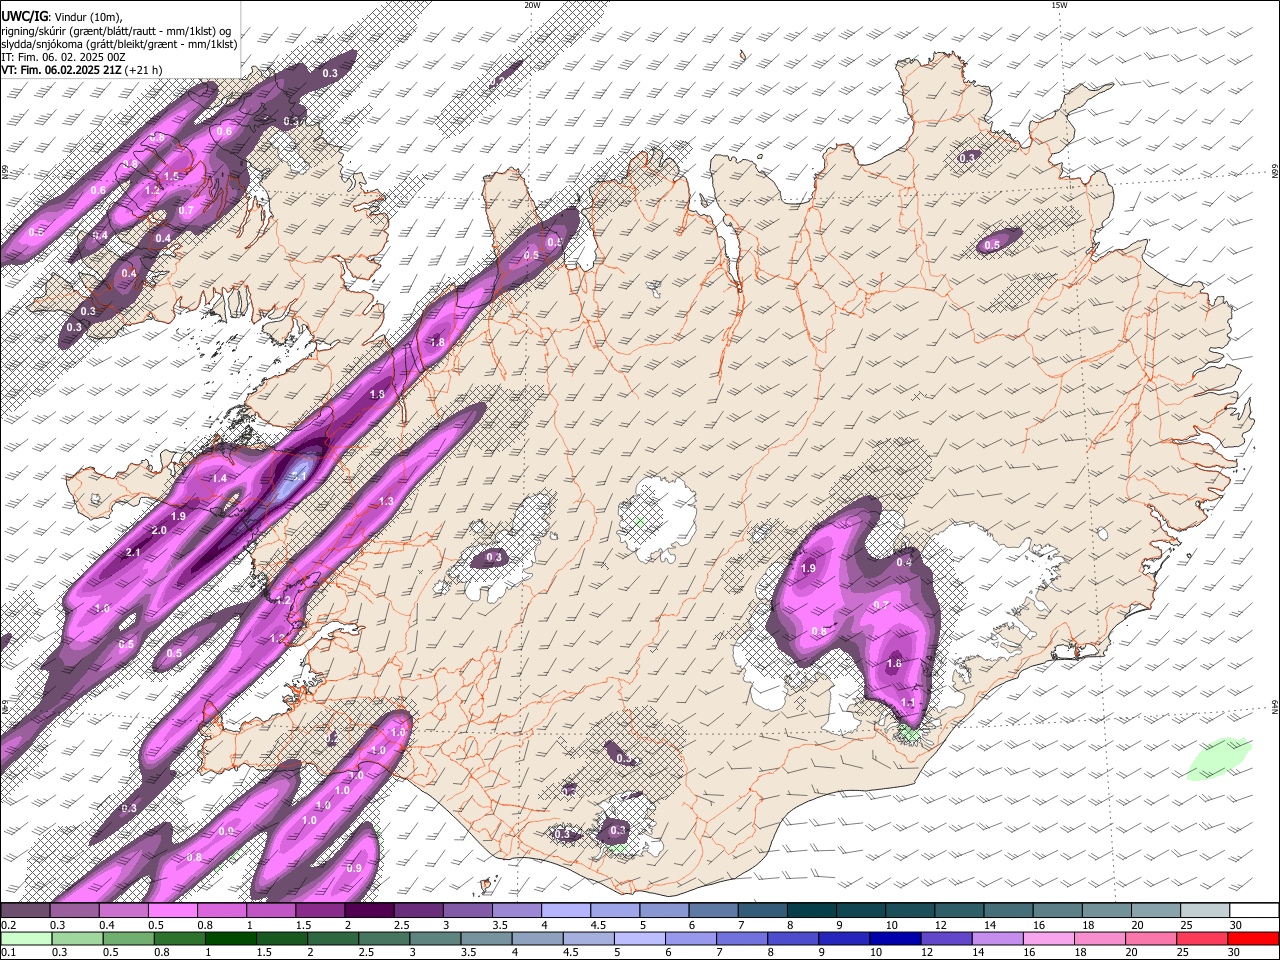This screenshot has height=960, width=1280.
Task: Click the 'Vindur (10m)' label in the header
Action: click(87, 16)
